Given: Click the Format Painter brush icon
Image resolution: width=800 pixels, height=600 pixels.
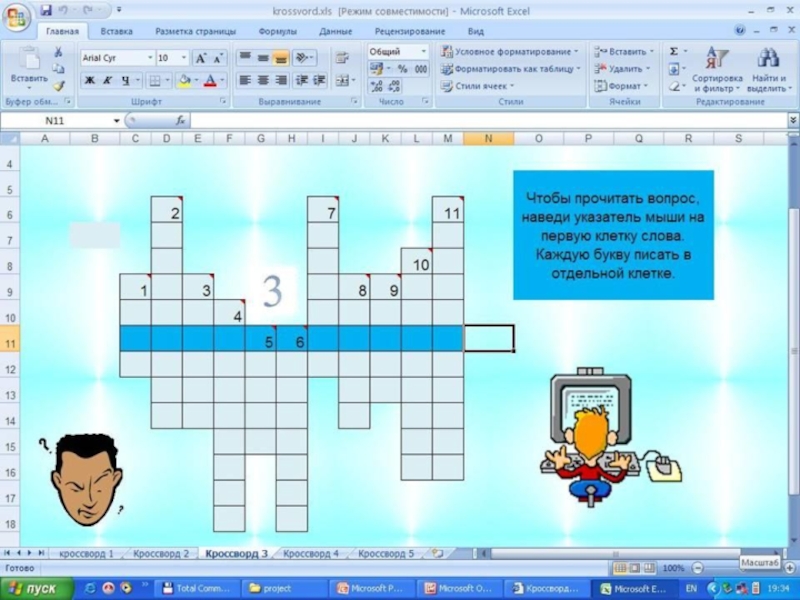Looking at the screenshot, I should point(59,86).
